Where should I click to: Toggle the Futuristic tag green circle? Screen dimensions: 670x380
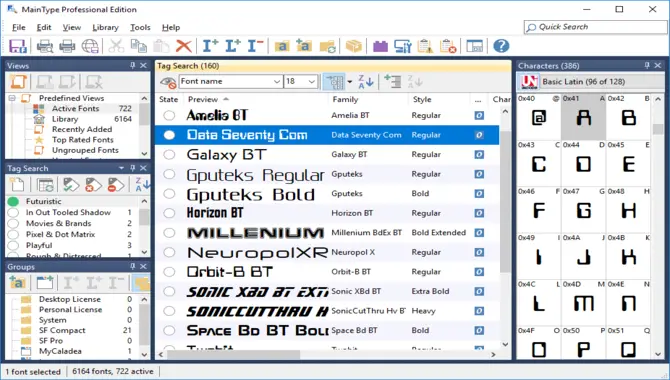13,201
